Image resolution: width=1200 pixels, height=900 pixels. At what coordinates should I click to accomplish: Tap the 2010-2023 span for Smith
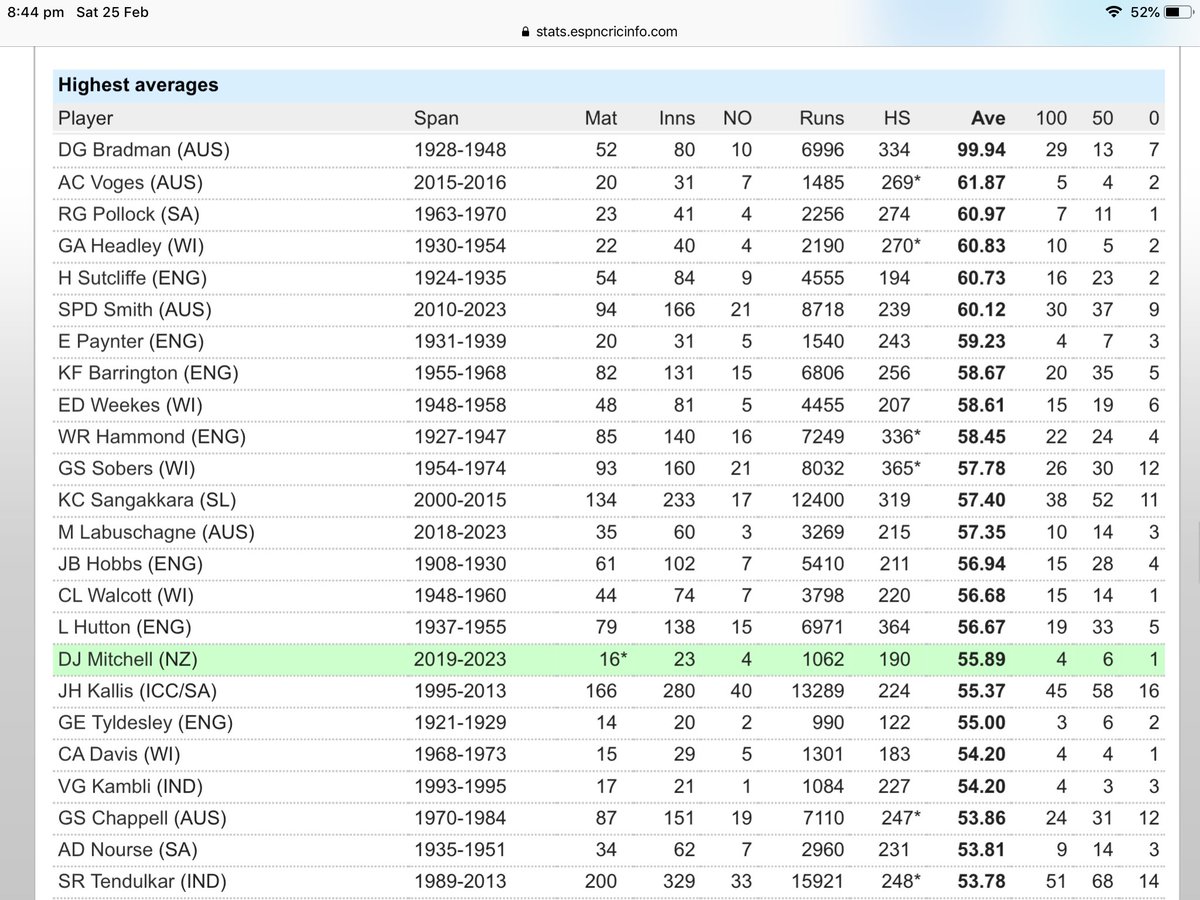[x=460, y=309]
